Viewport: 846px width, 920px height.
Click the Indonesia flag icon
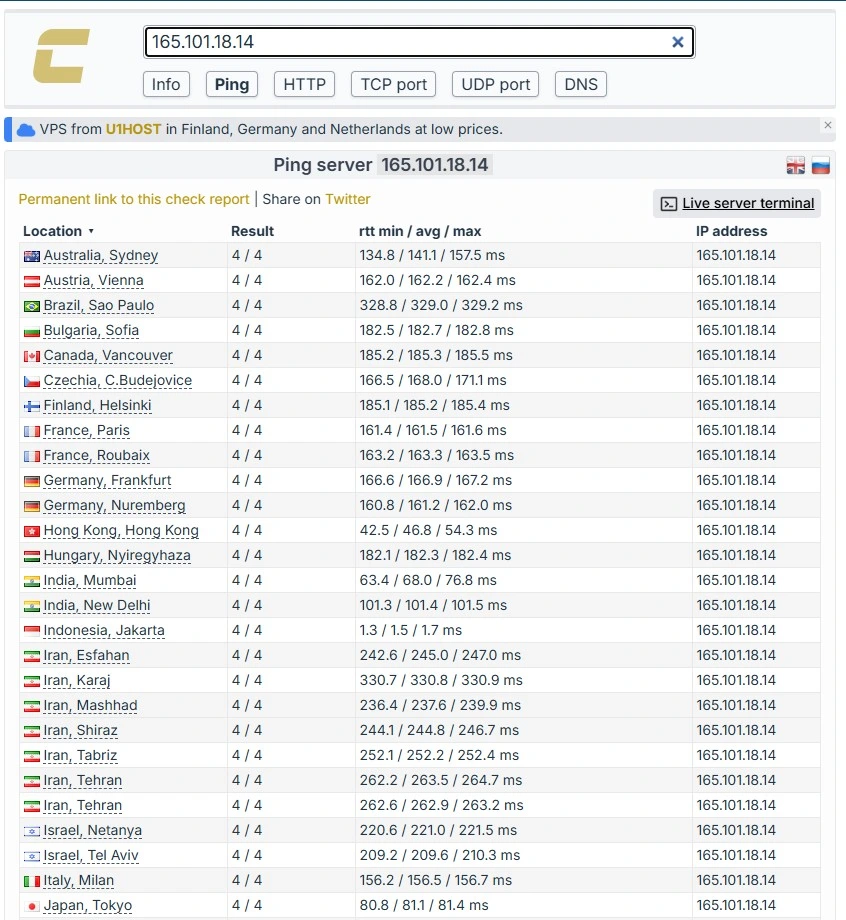click(x=32, y=632)
